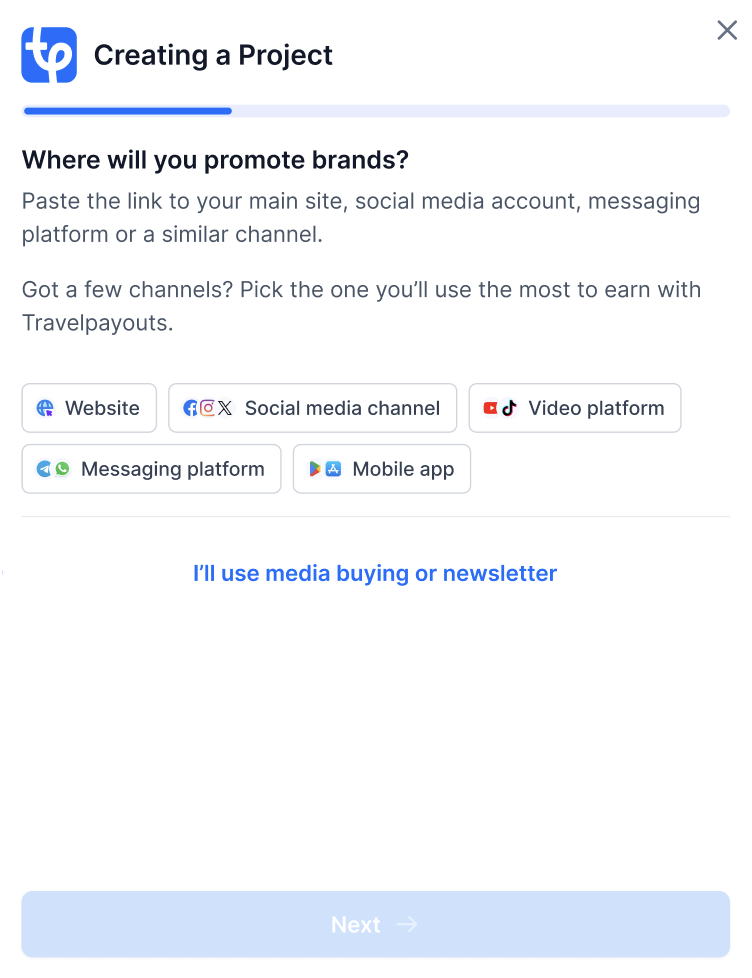Screen dimensions: 752x978
Task: Click the Telegram icon on Messaging platform
Action: click(44, 469)
